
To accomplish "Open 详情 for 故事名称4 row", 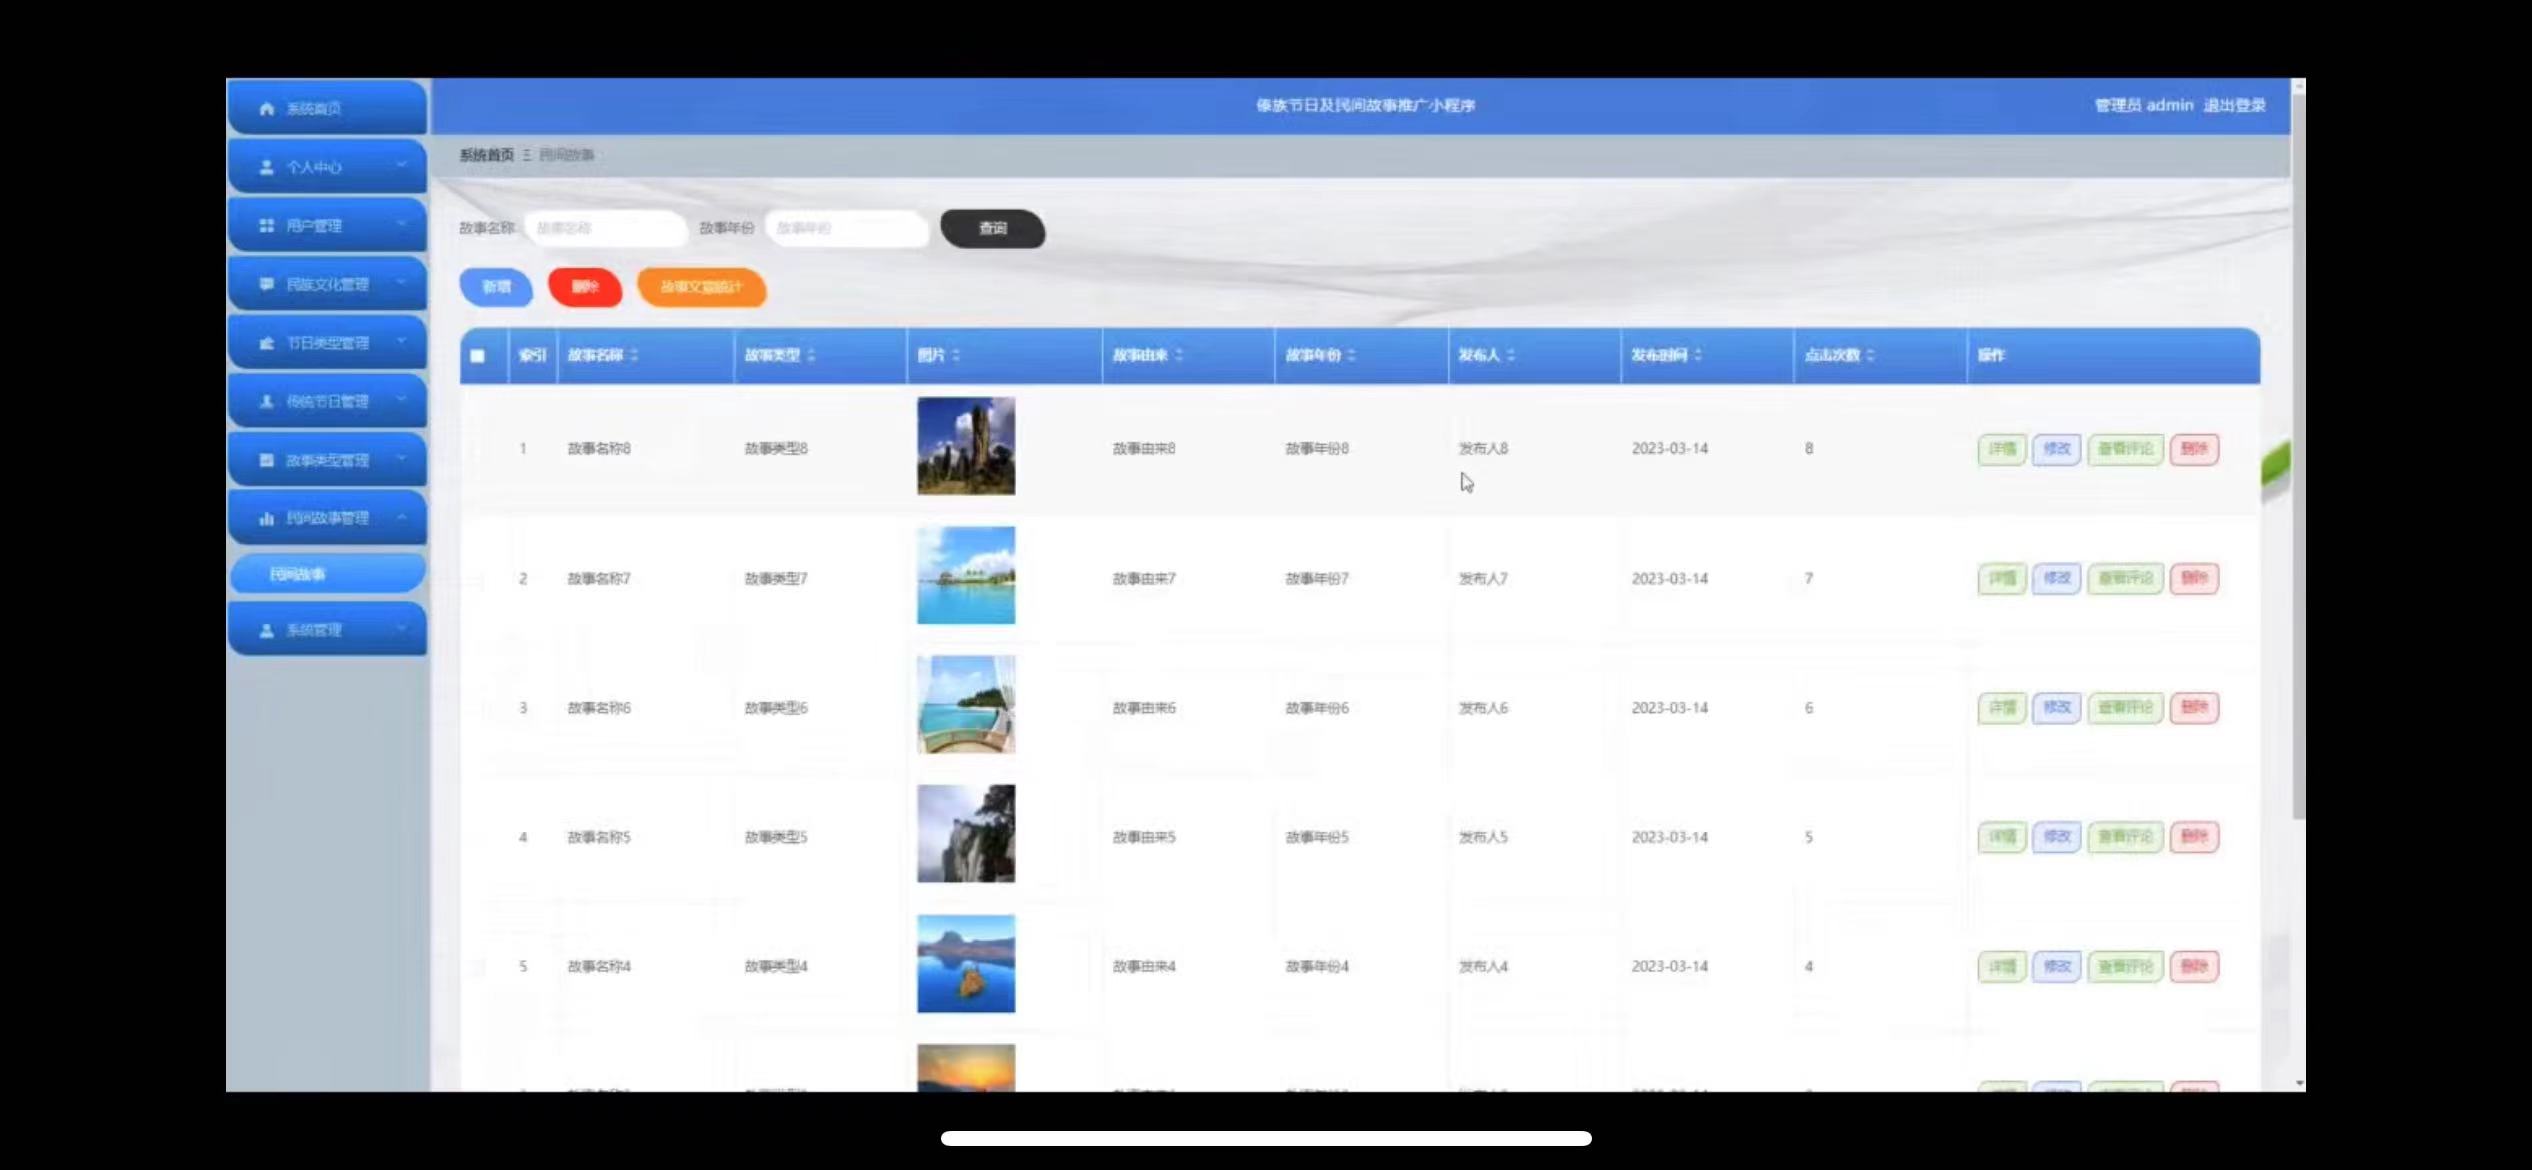I will click(x=2002, y=966).
